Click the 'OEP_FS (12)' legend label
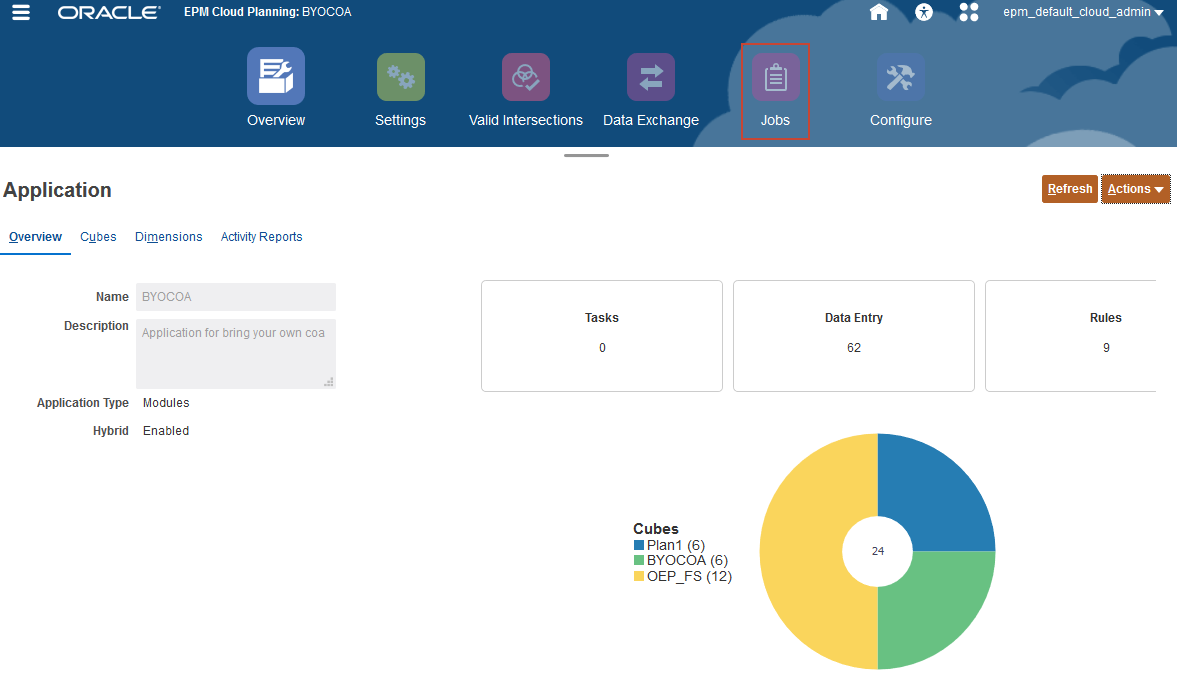This screenshot has height=686, width=1177. pyautogui.click(x=689, y=576)
